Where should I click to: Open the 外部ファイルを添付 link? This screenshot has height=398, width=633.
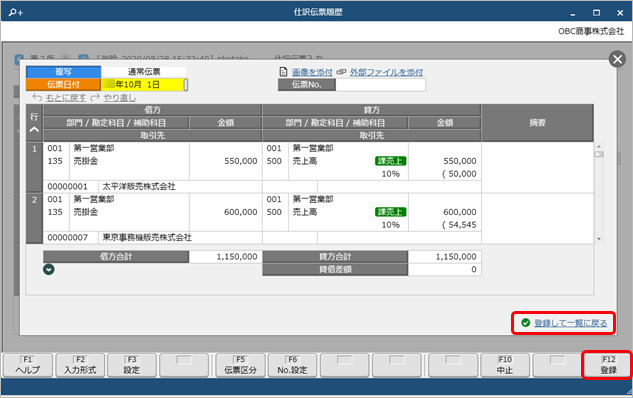pos(386,72)
